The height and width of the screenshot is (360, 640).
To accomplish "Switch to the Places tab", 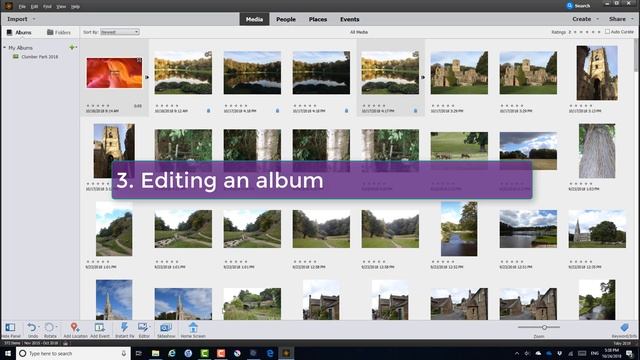I will tap(318, 19).
